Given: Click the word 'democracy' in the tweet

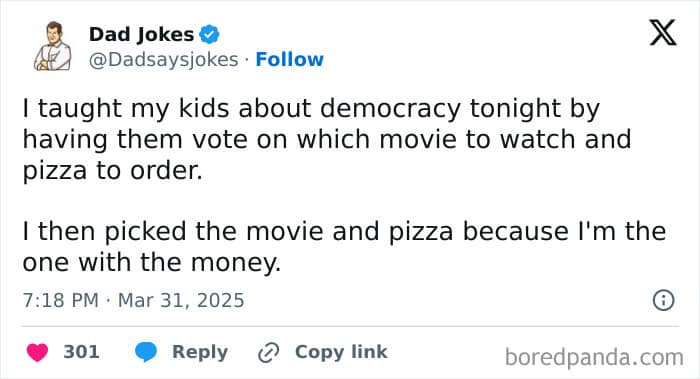Looking at the screenshot, I should 391,108.
